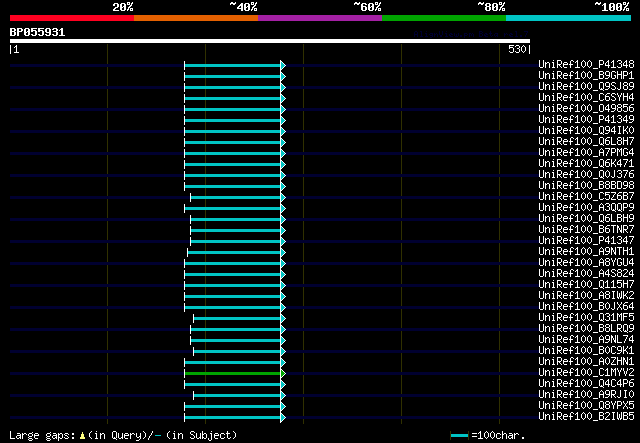Open the UniRef100_P41347 hit
Viewport: 640px width, 443px height.
click(586, 240)
